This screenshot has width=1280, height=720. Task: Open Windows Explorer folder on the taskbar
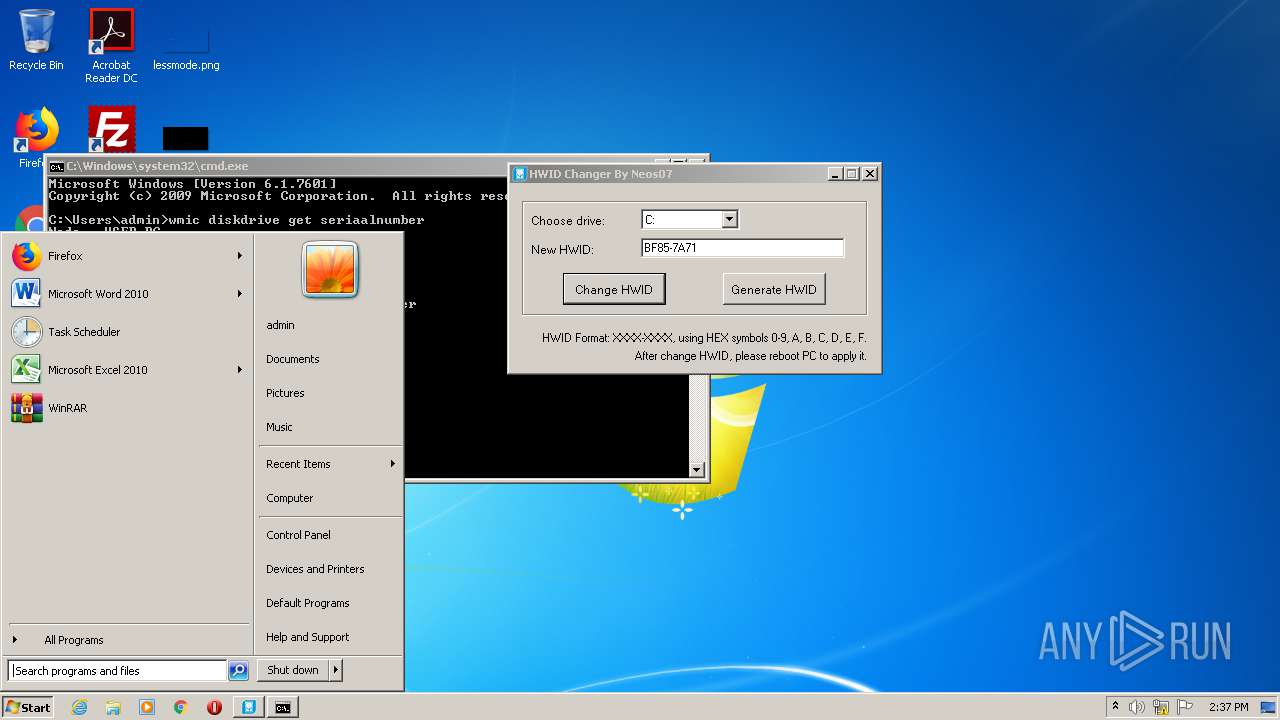113,707
